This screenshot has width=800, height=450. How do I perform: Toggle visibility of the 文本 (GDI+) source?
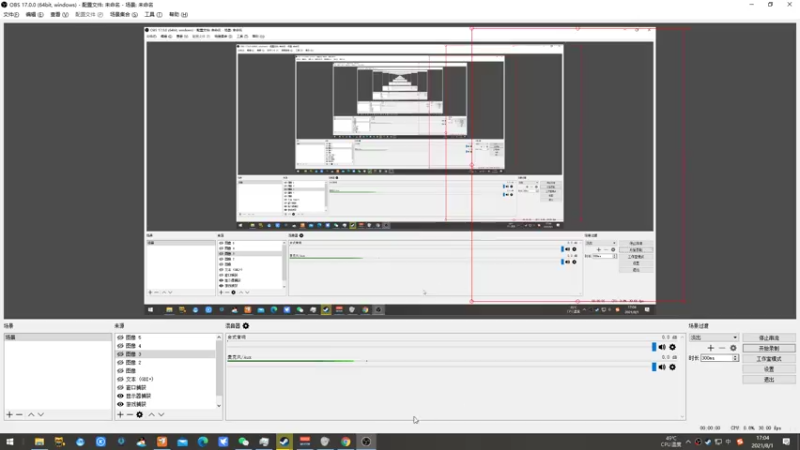click(x=120, y=379)
